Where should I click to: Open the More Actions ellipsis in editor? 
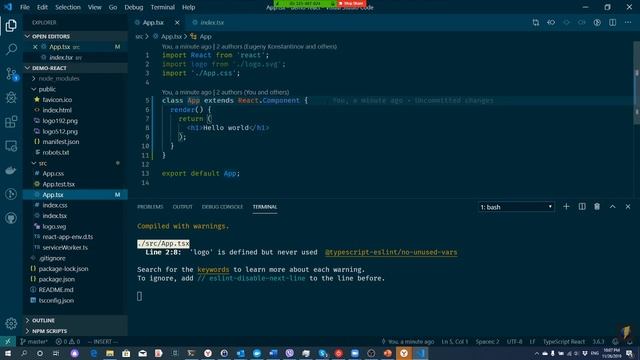click(628, 22)
